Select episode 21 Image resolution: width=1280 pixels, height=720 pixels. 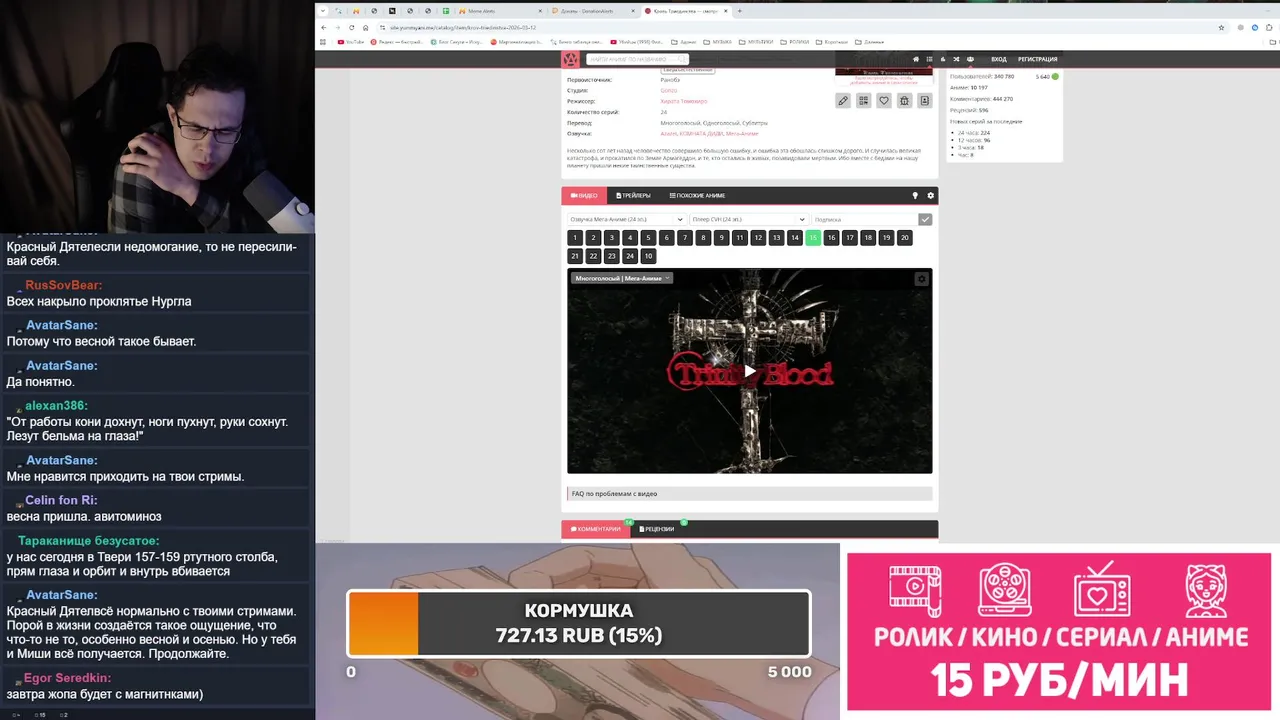[574, 256]
